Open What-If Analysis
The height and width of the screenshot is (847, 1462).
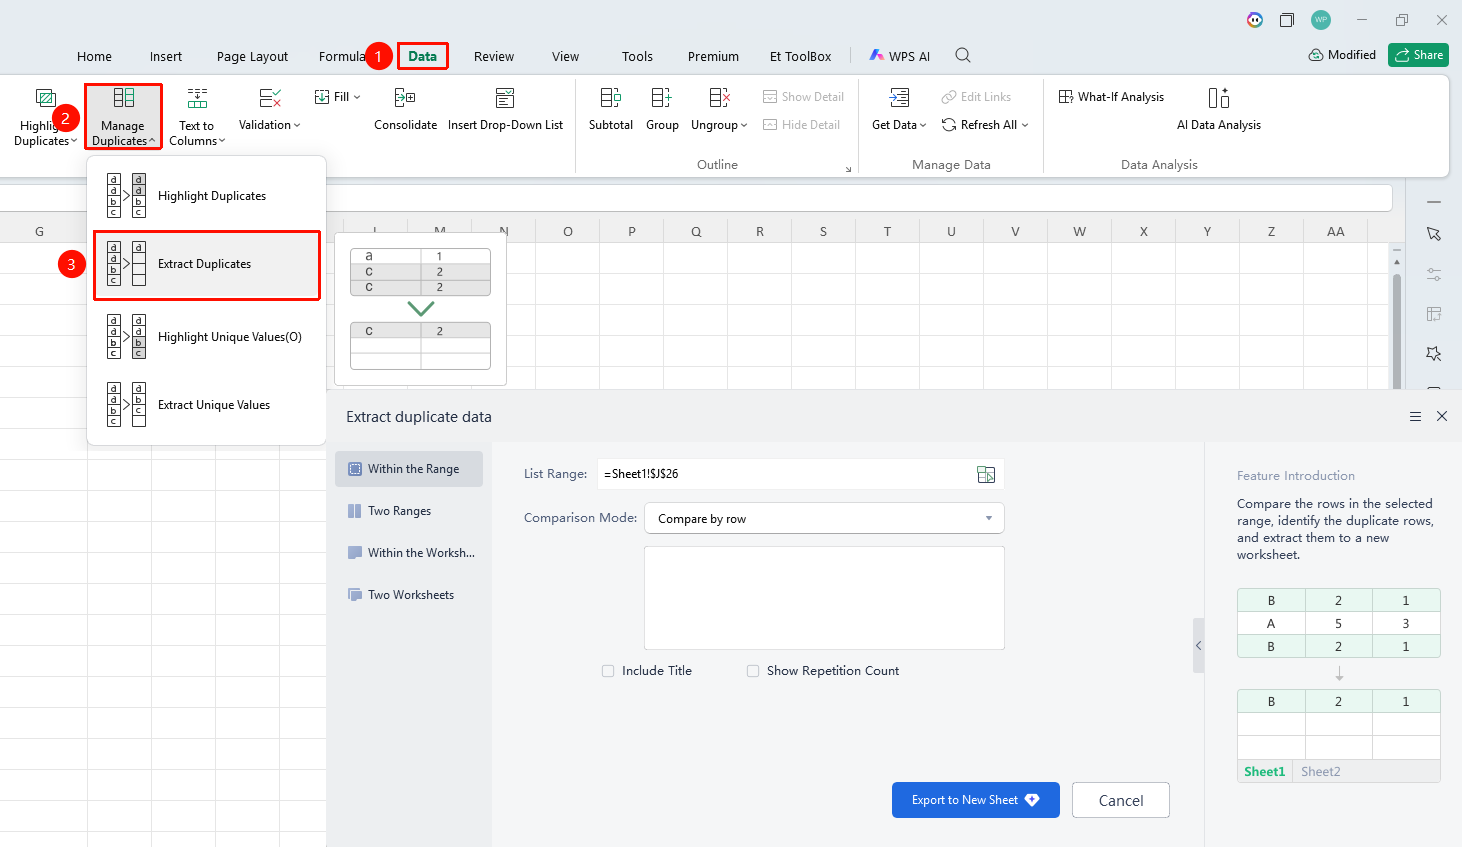[1111, 97]
